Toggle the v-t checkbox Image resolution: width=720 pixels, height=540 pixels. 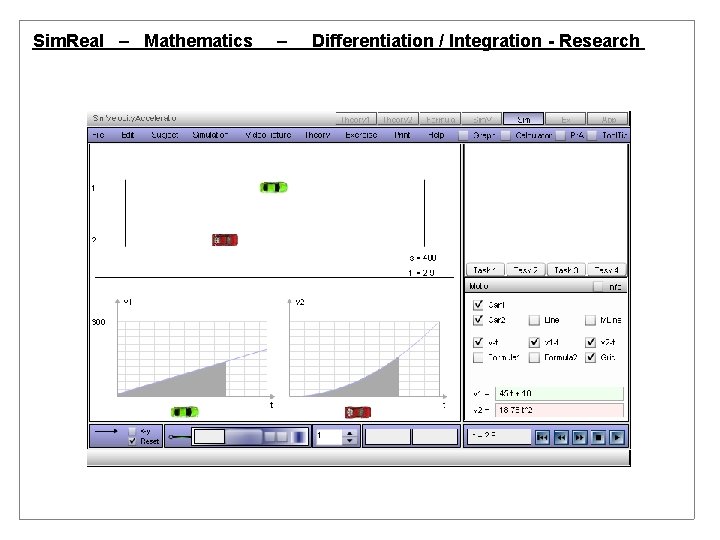click(x=478, y=342)
